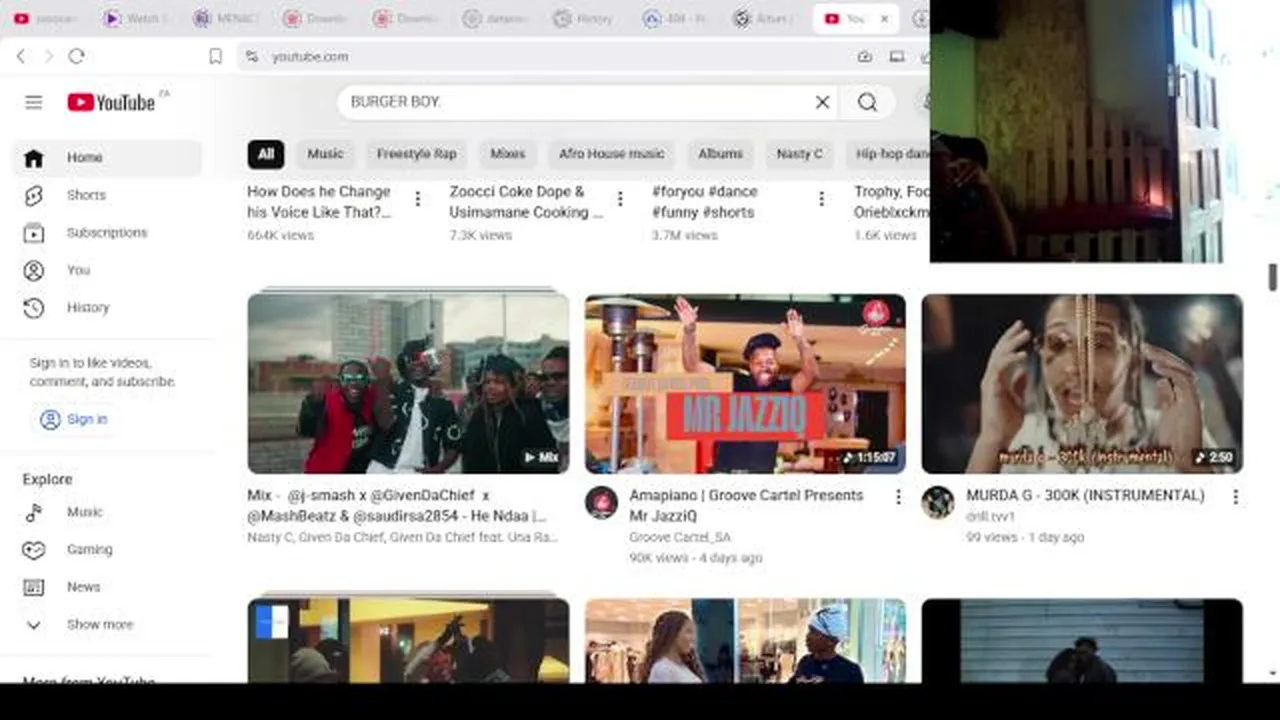This screenshot has width=1280, height=720.
Task: Close the active YouTube tab
Action: (x=884, y=19)
